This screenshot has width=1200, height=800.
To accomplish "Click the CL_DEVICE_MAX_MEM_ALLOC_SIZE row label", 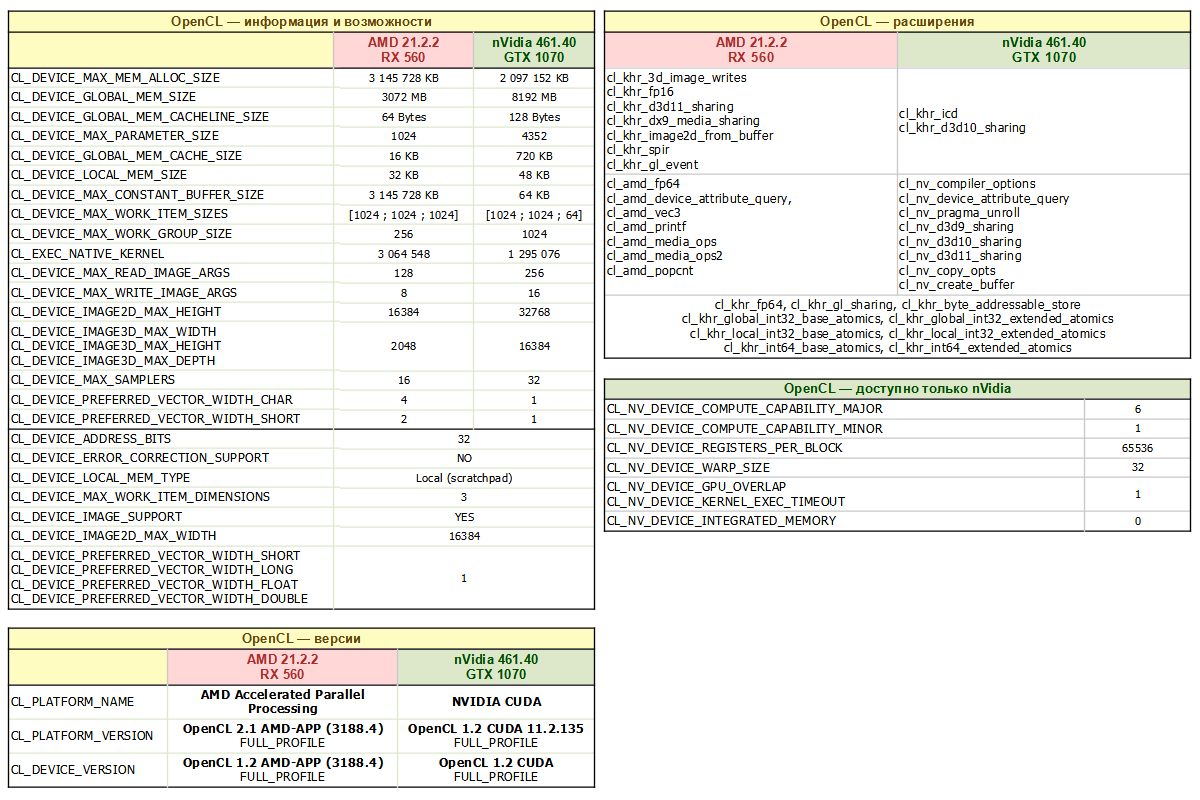I will [x=115, y=78].
